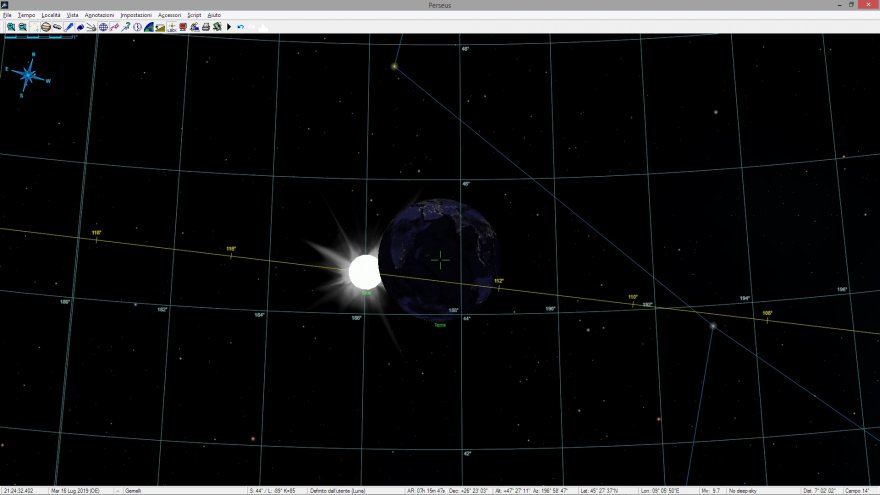This screenshot has height=495, width=880.
Task: Click the printer icon in toolbar
Action: [x=205, y=27]
